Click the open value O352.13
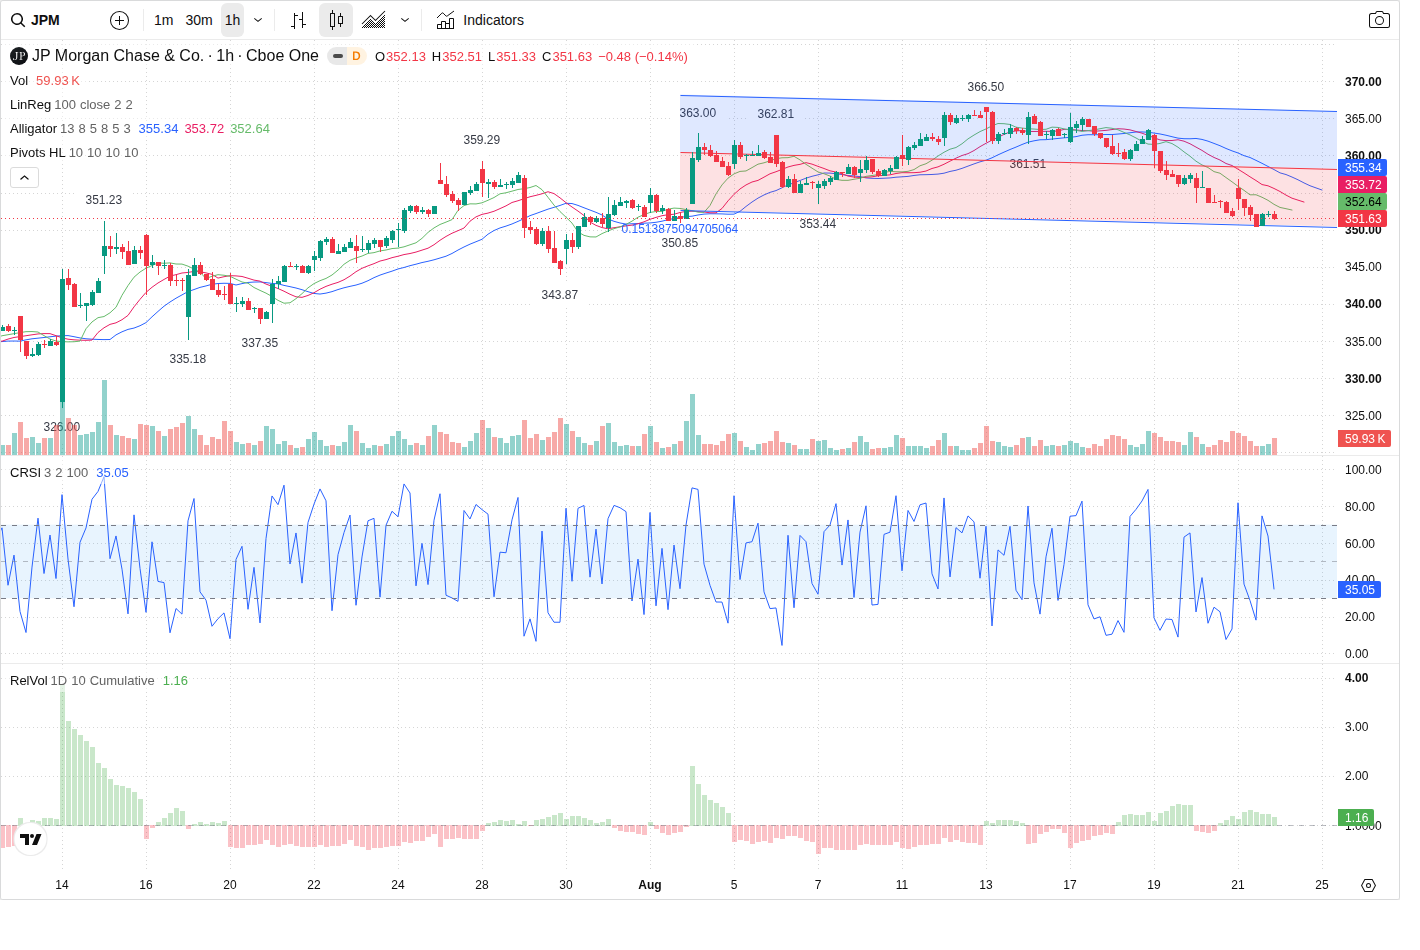Viewport: 1420px width, 950px height. pos(400,57)
